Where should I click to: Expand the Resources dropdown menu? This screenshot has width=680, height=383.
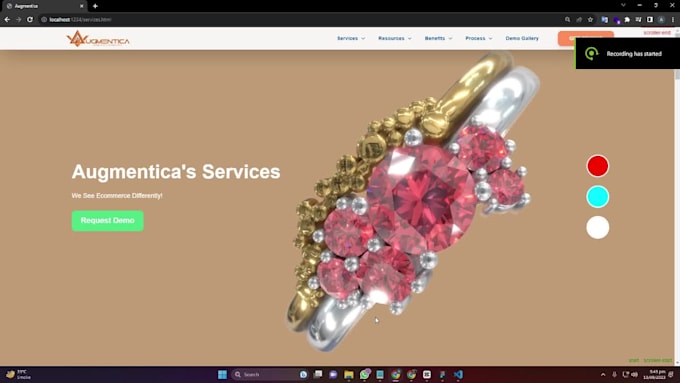point(395,38)
